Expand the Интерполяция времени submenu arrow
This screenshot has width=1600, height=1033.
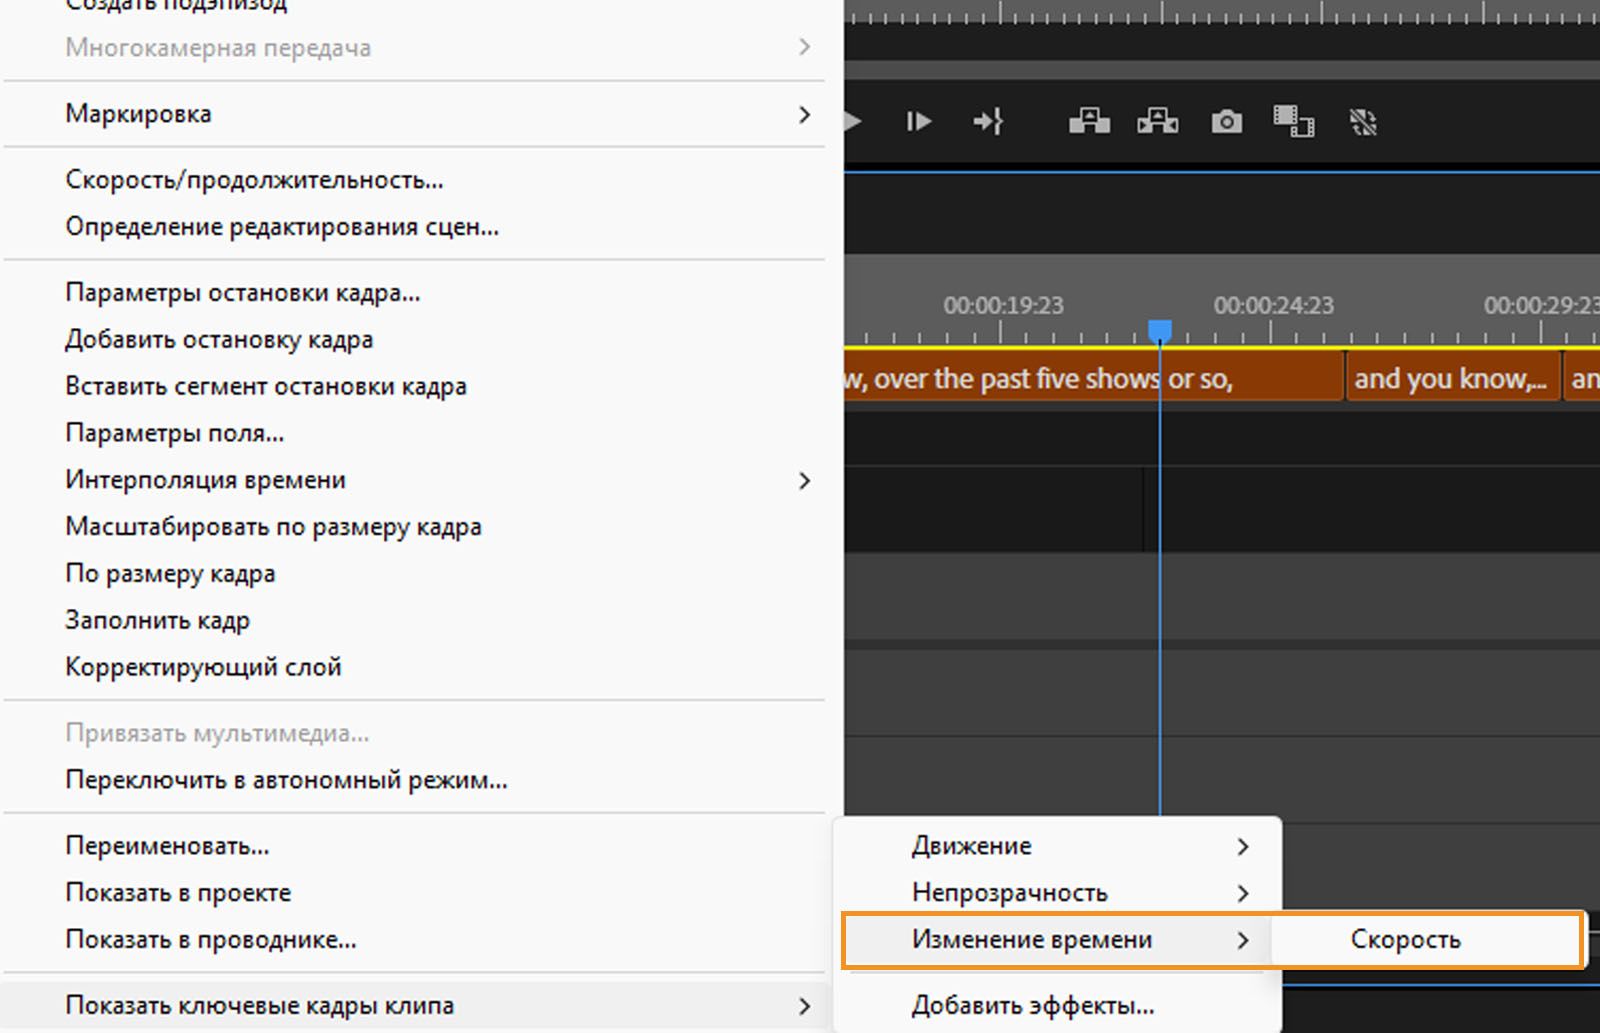804,481
